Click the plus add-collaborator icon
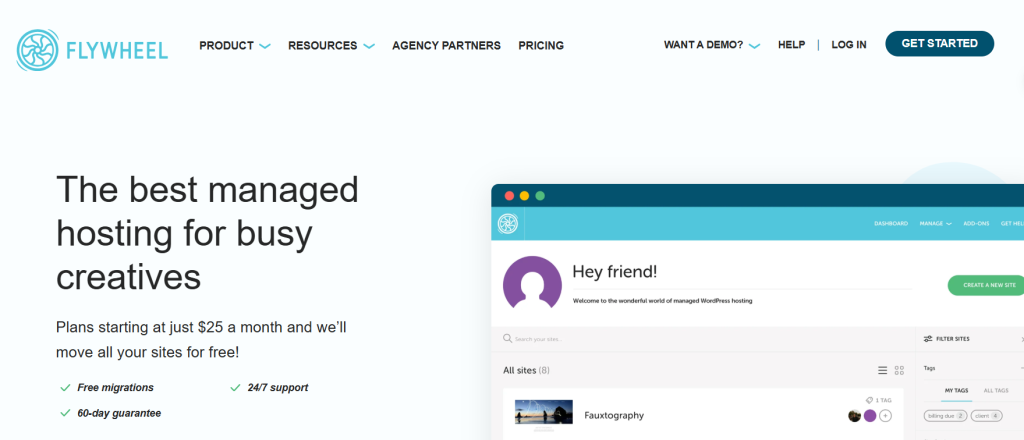Viewport: 1024px width, 440px height. pyautogui.click(x=886, y=416)
